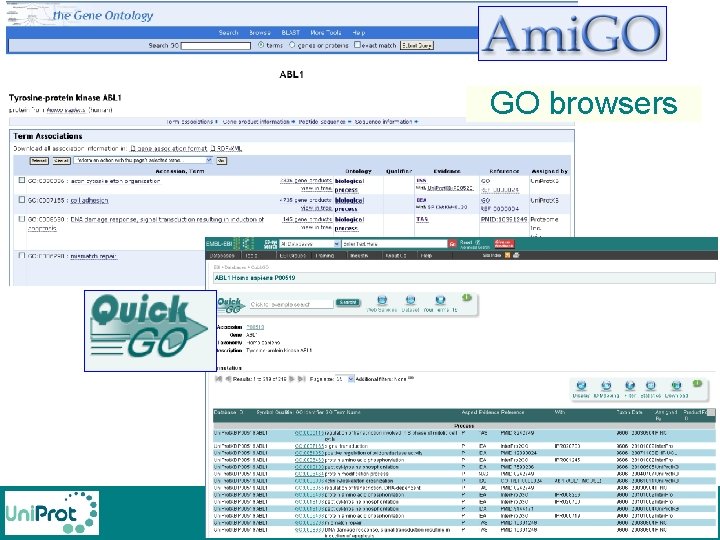This screenshot has height=540, width=720.
Task: Check the DNA damage response row checkbox
Action: (22, 219)
